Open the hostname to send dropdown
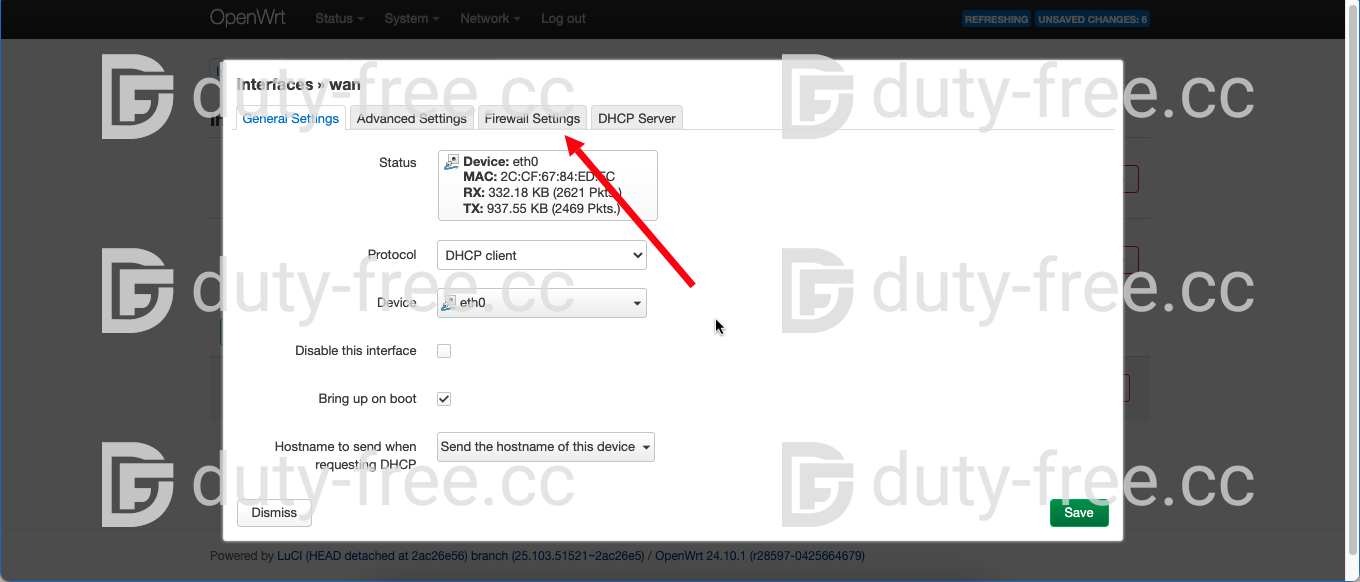The image size is (1360, 582). (x=545, y=447)
